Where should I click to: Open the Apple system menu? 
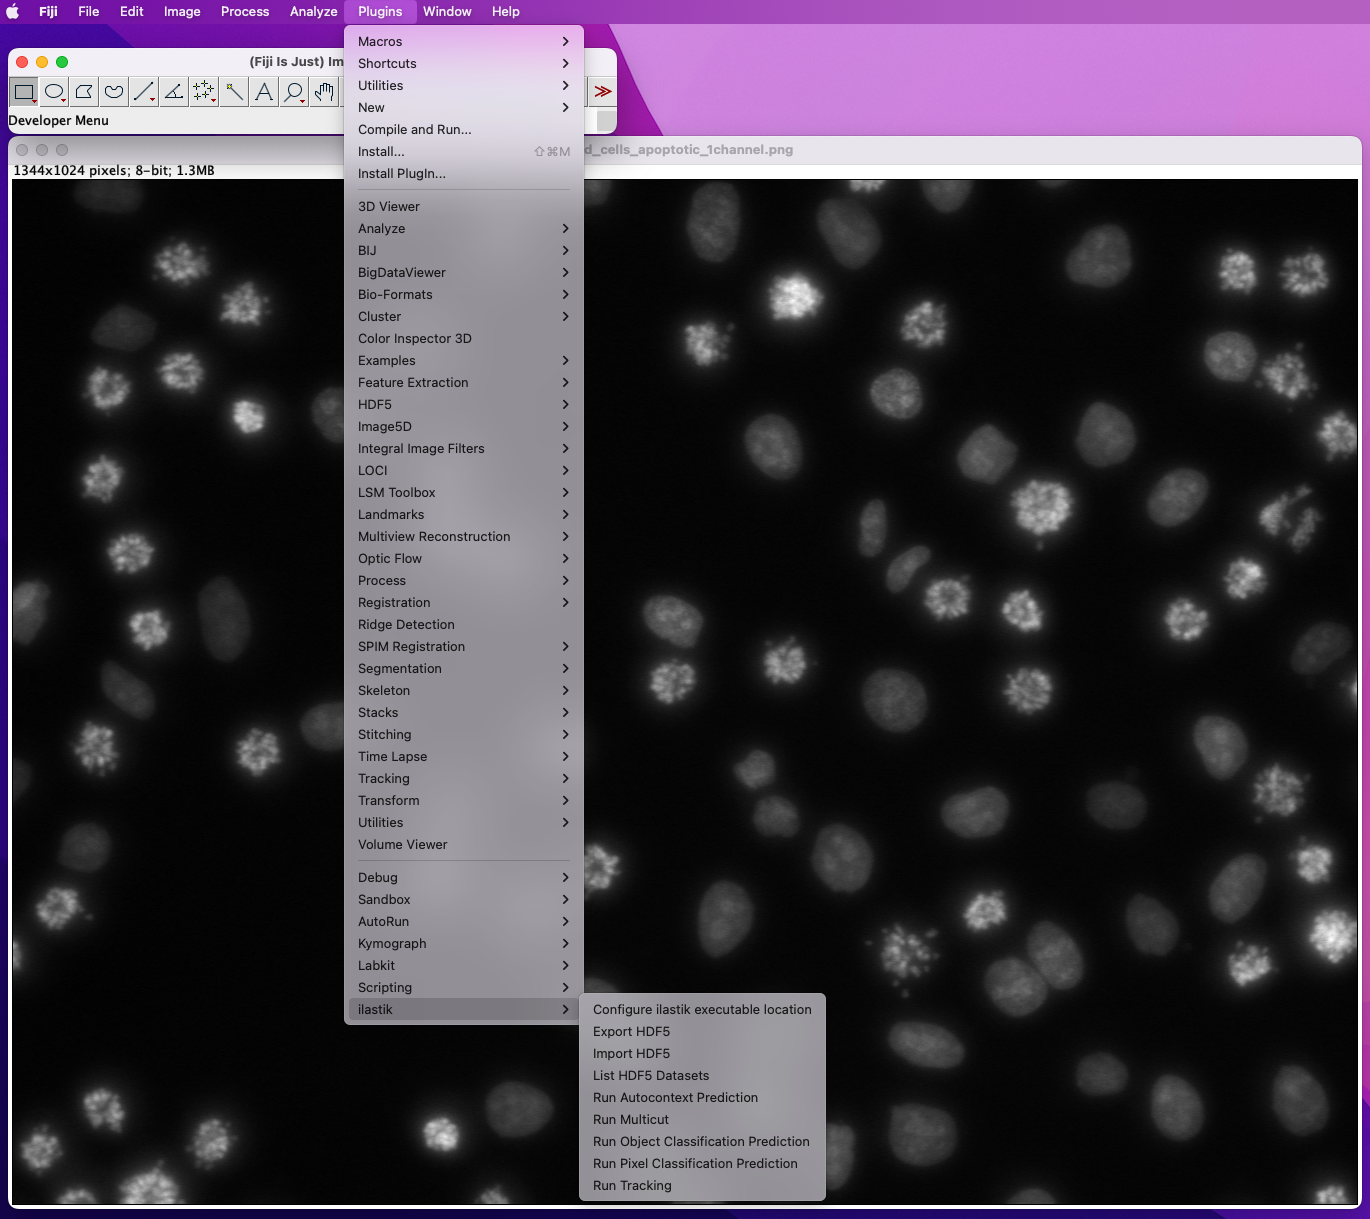tap(14, 12)
